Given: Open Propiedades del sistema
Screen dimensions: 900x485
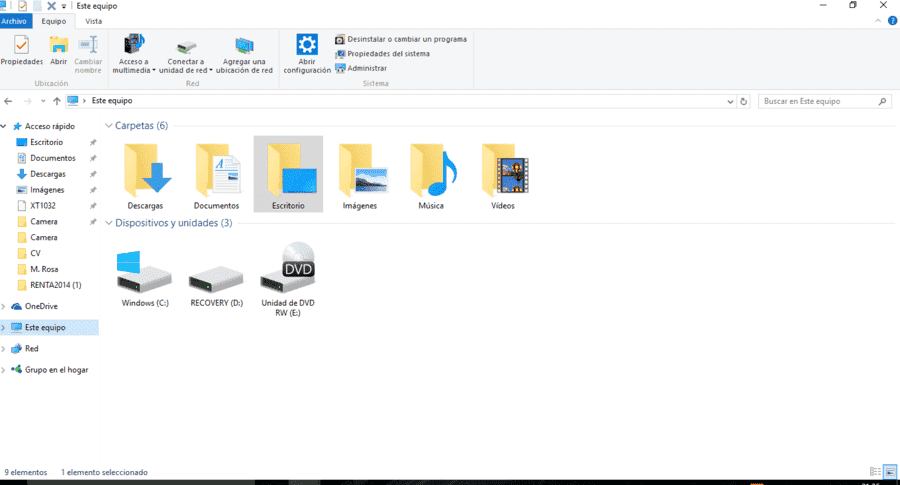Looking at the screenshot, I should pyautogui.click(x=382, y=53).
